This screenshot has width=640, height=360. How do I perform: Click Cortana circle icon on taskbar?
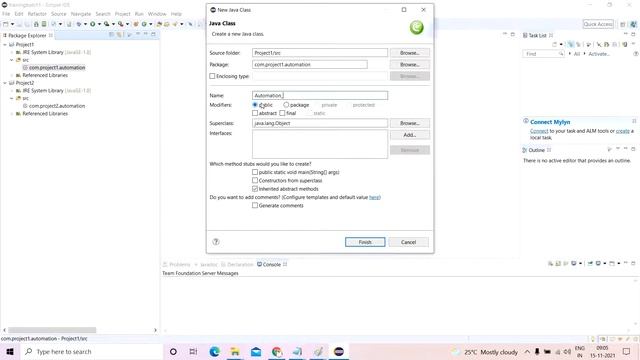173,351
